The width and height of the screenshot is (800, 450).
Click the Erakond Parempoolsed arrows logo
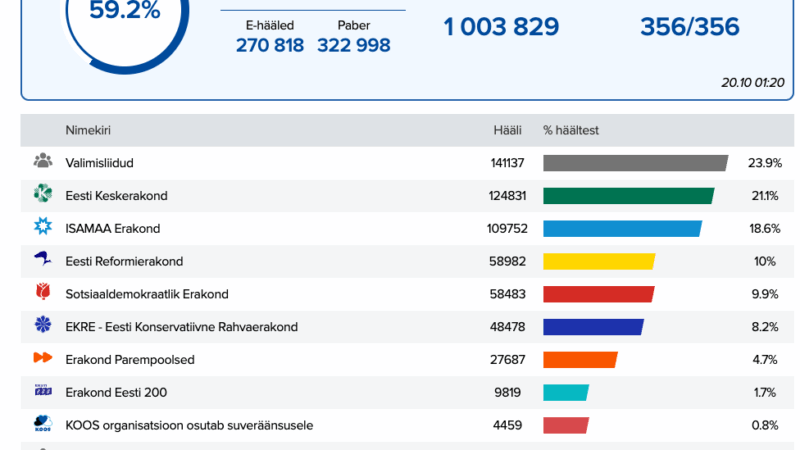pos(43,358)
